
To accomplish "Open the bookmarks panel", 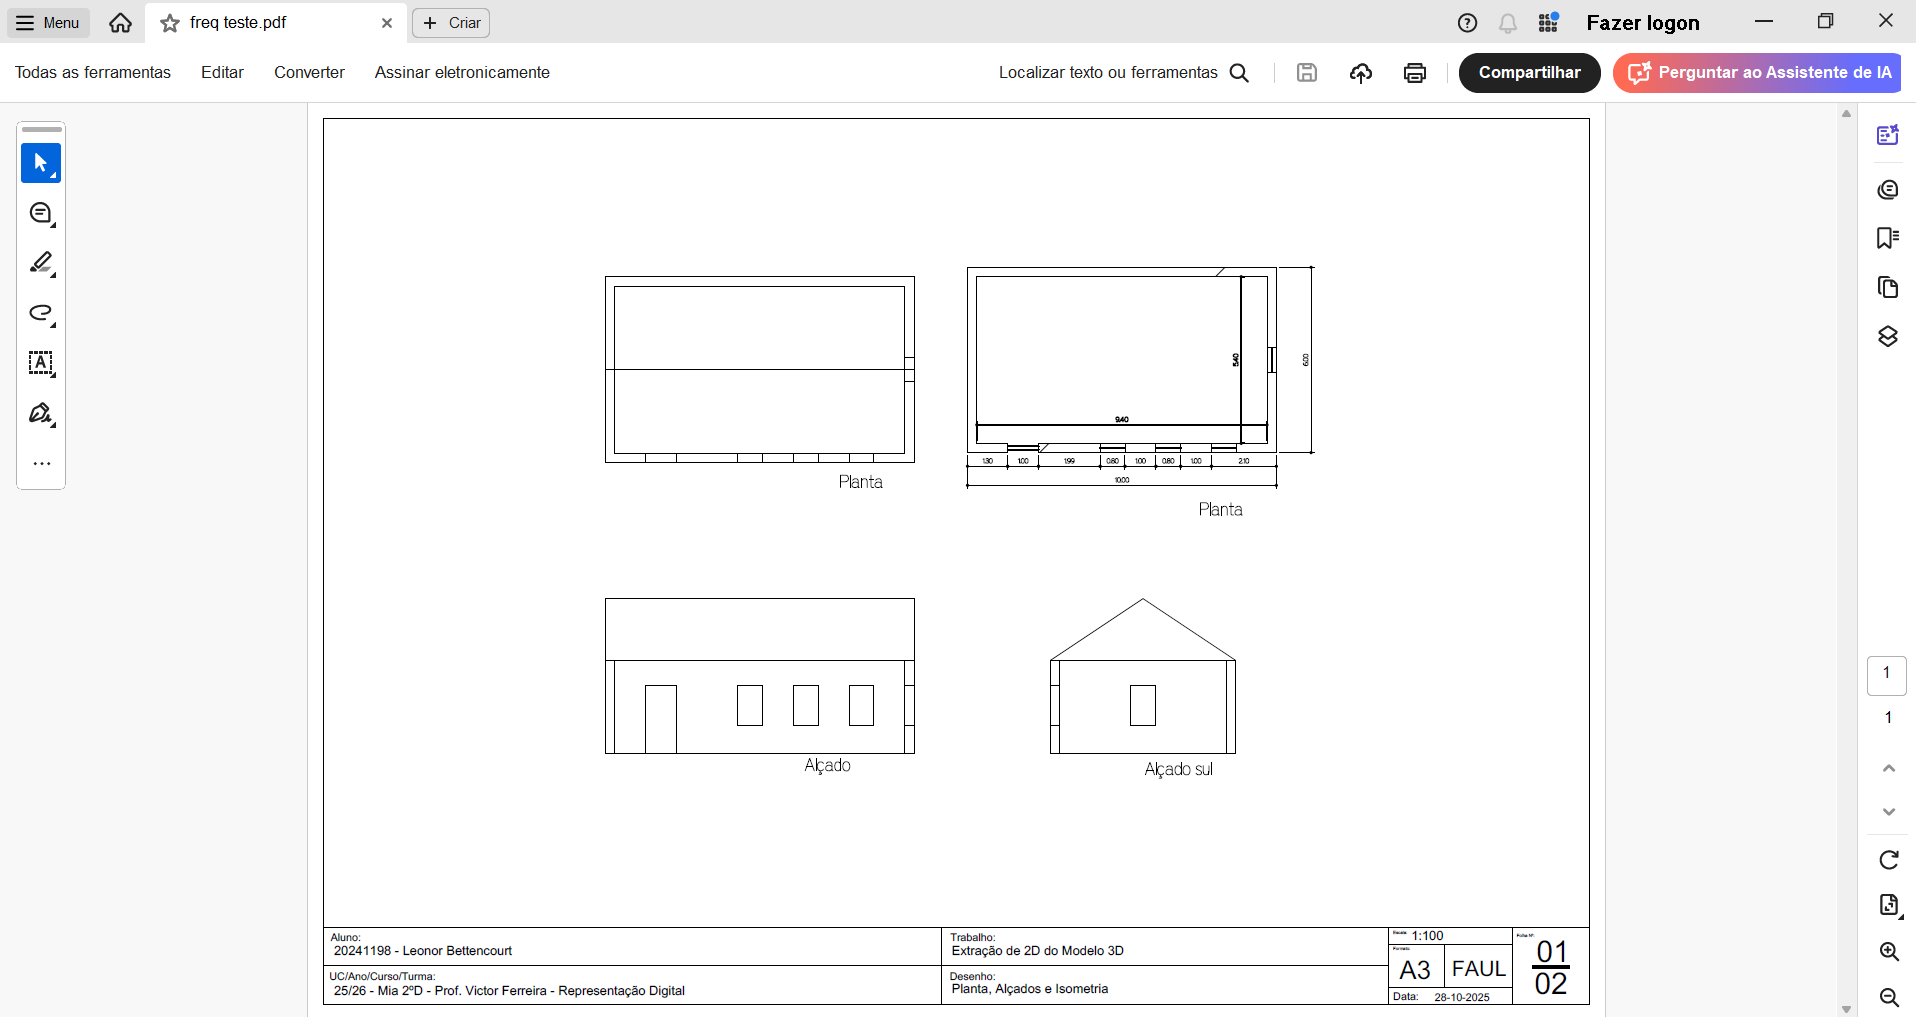I will [1887, 238].
